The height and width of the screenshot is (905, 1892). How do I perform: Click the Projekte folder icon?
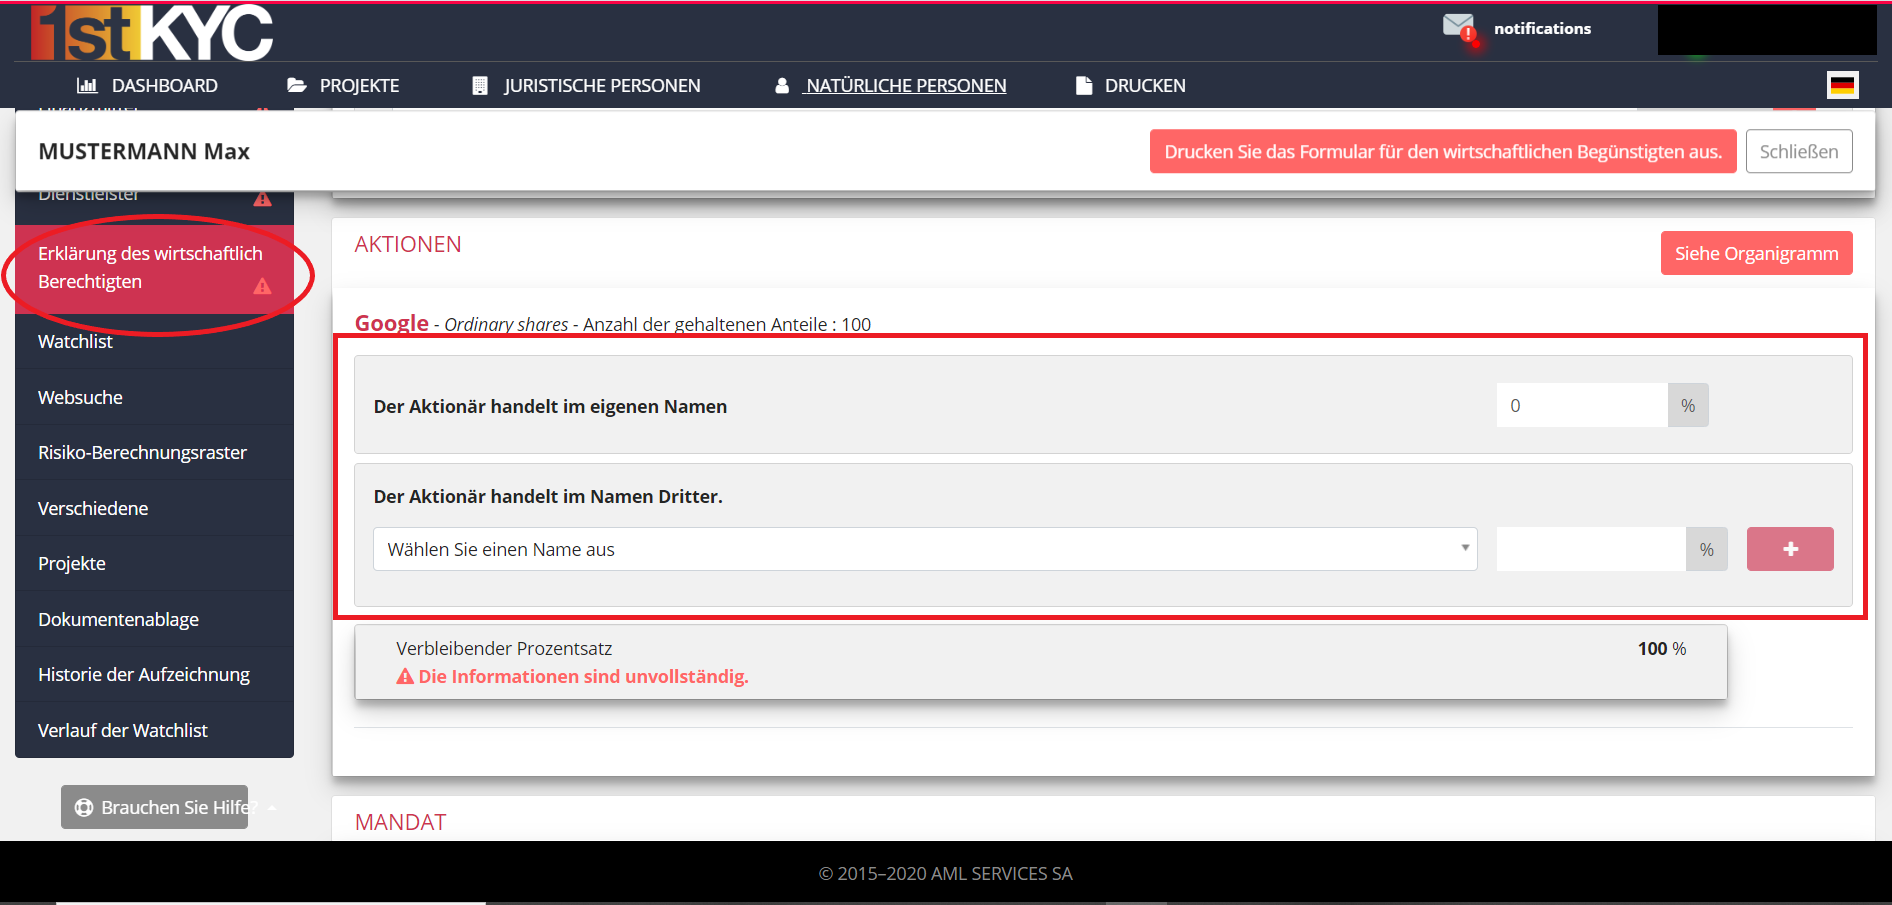pyautogui.click(x=297, y=86)
